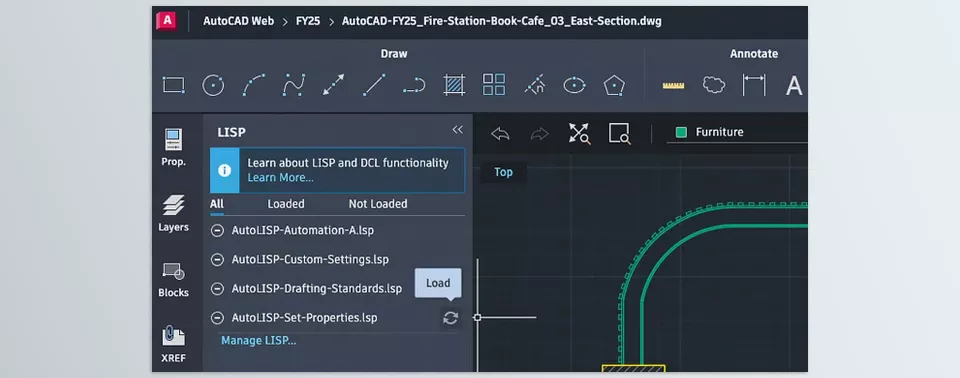Click the Load tooltip button

click(x=438, y=283)
